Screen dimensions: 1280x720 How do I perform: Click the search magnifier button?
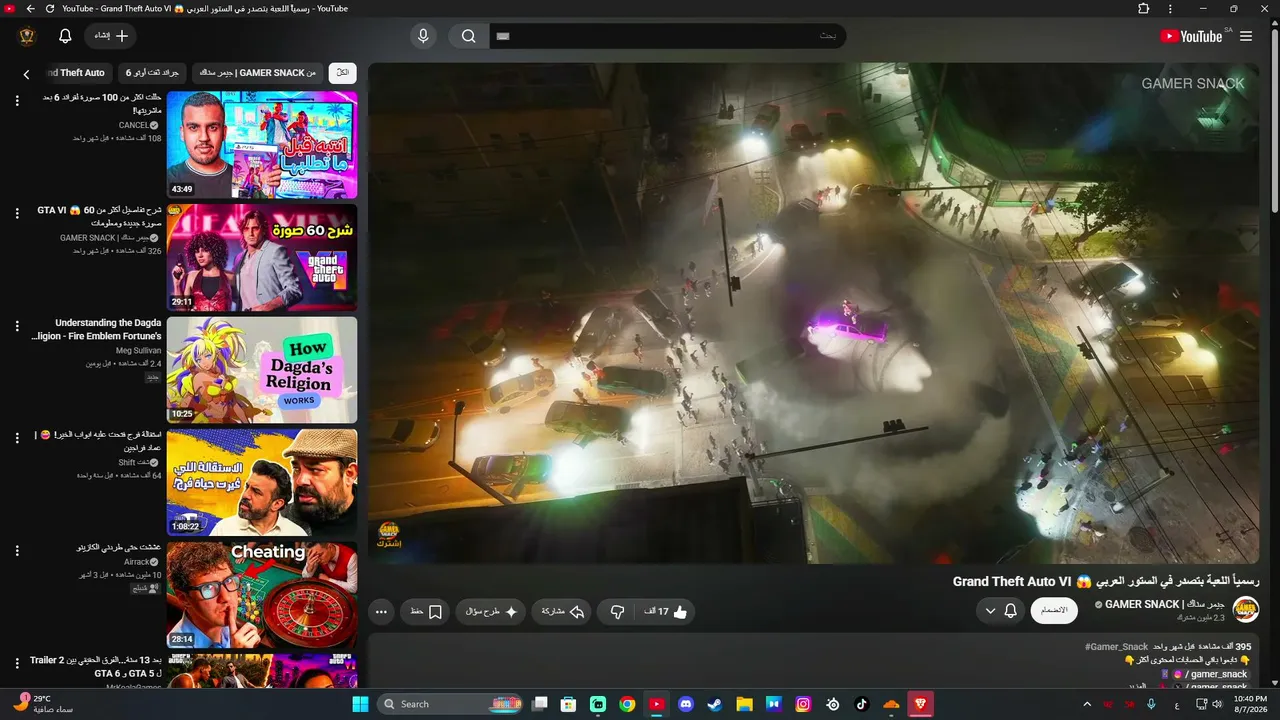(x=468, y=36)
